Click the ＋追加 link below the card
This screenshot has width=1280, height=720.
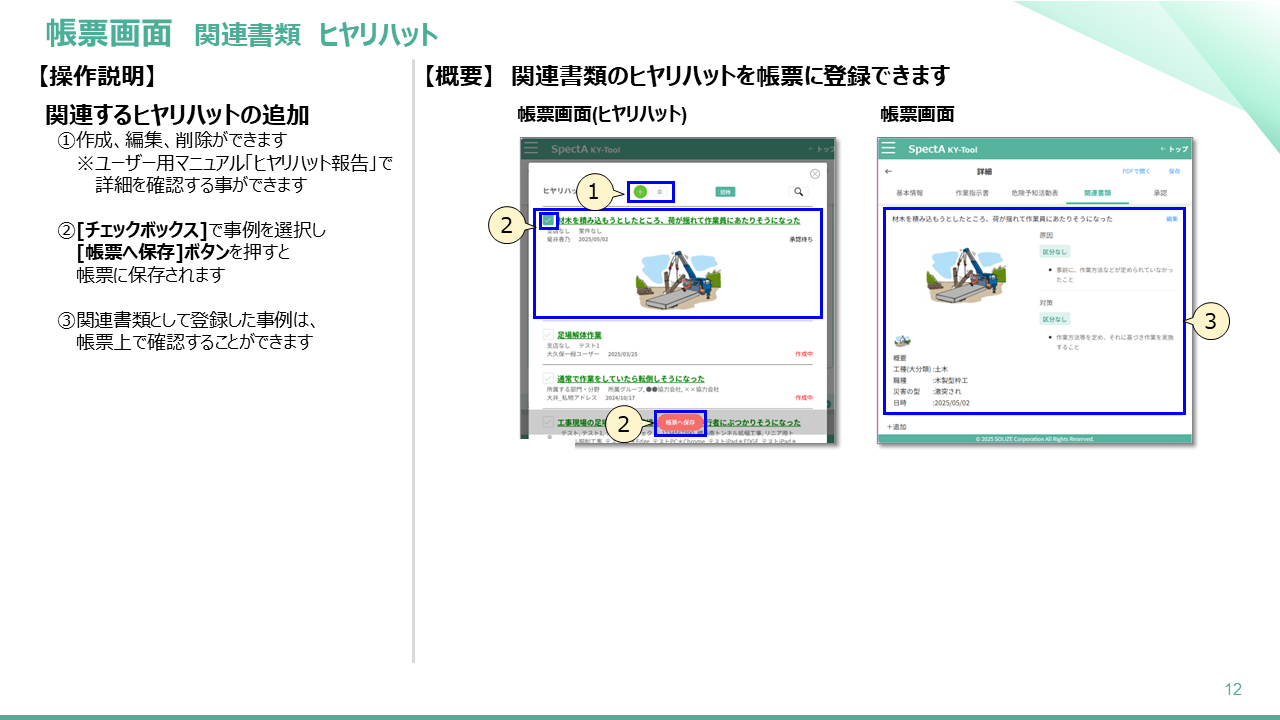pos(896,427)
